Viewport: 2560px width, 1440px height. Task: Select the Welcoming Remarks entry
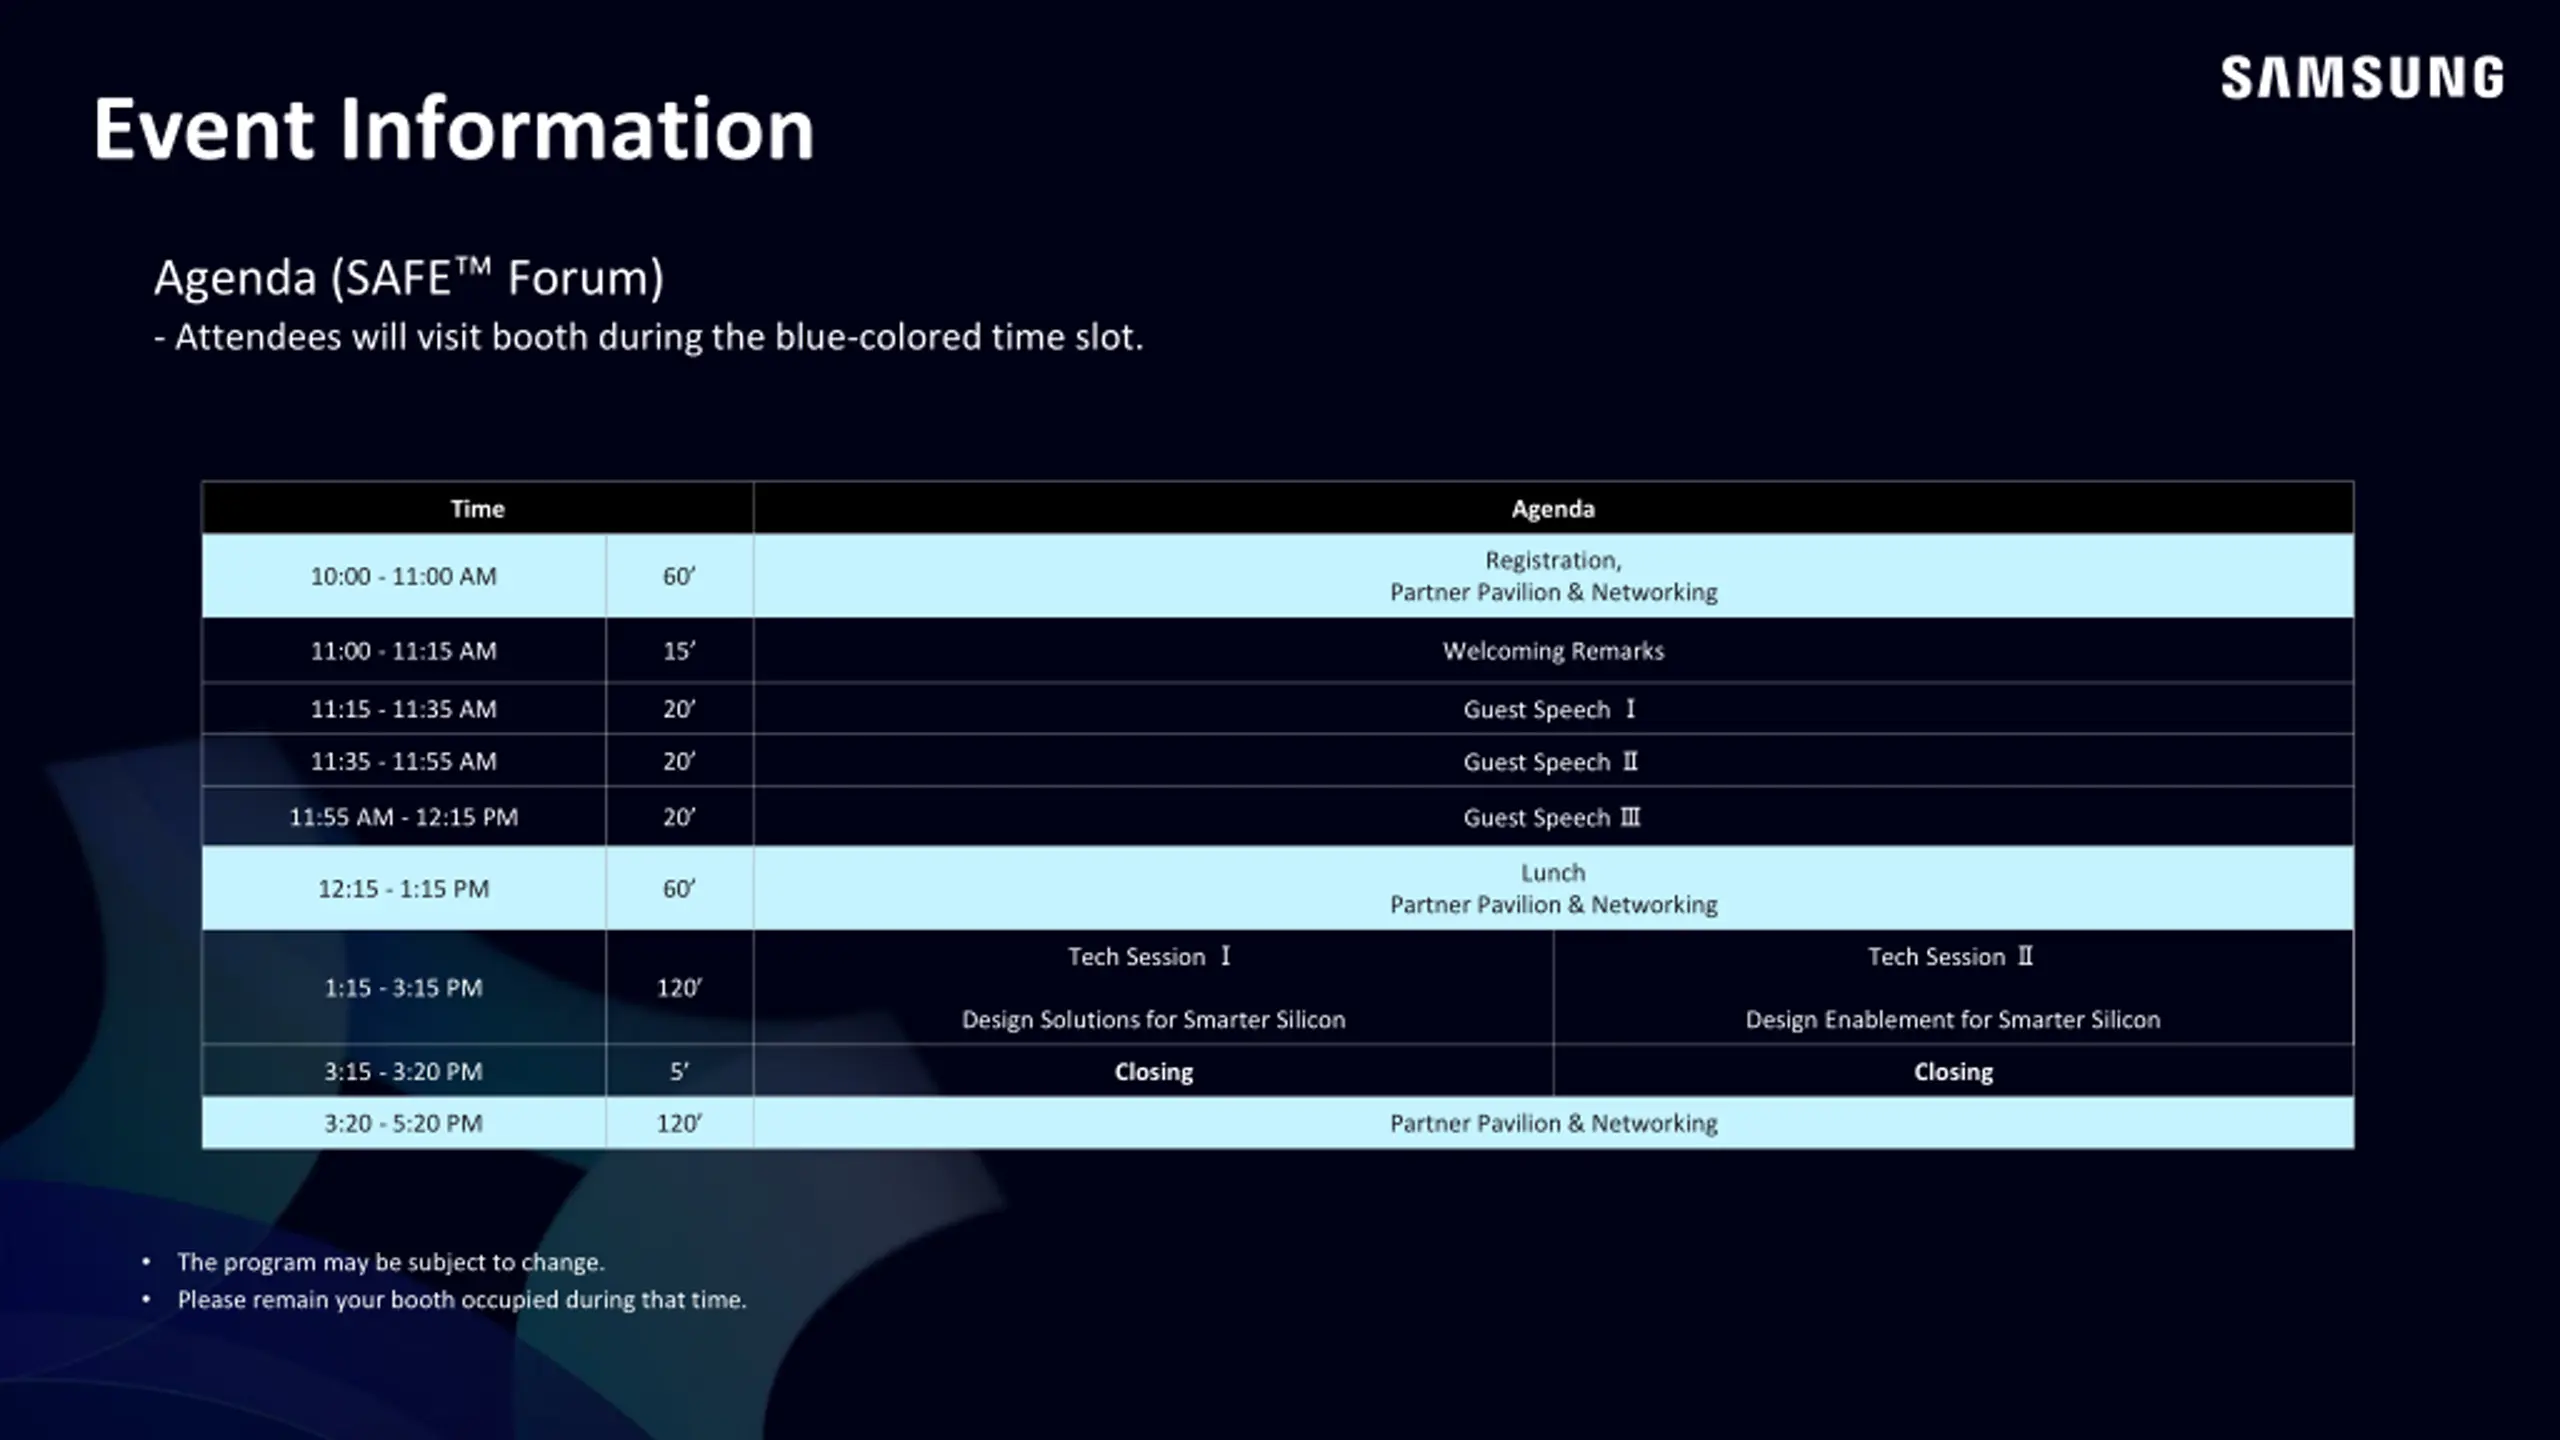tap(1553, 651)
